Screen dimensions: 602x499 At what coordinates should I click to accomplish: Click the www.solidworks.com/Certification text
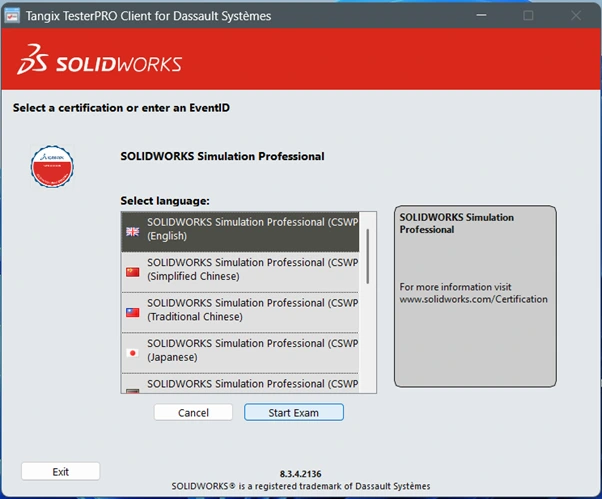point(473,299)
